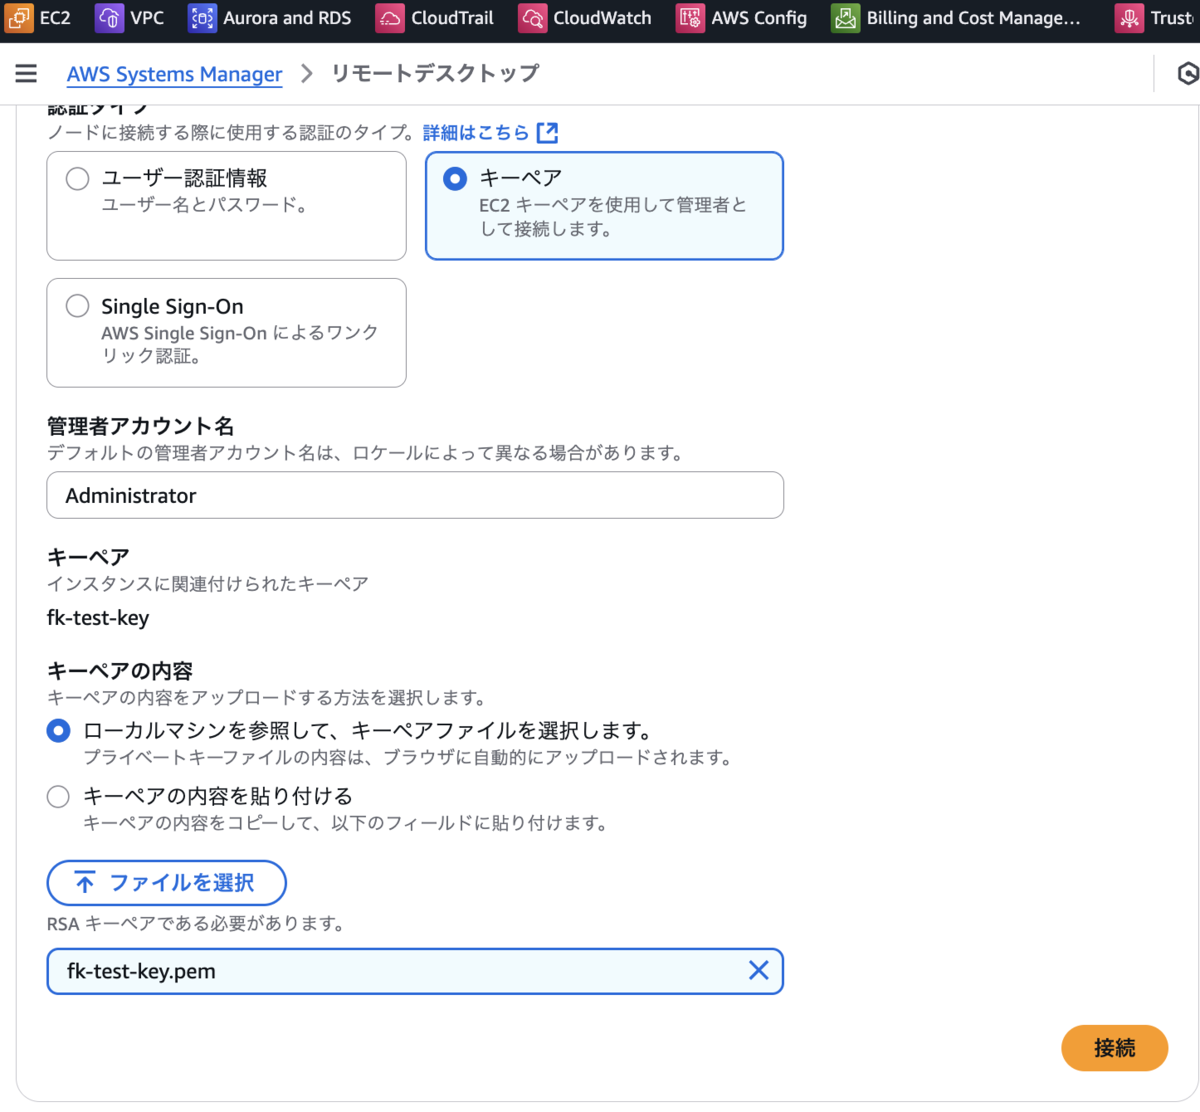Click the hexagon icon at the header's right edge
Viewport: 1200px width, 1112px height.
click(x=1187, y=73)
